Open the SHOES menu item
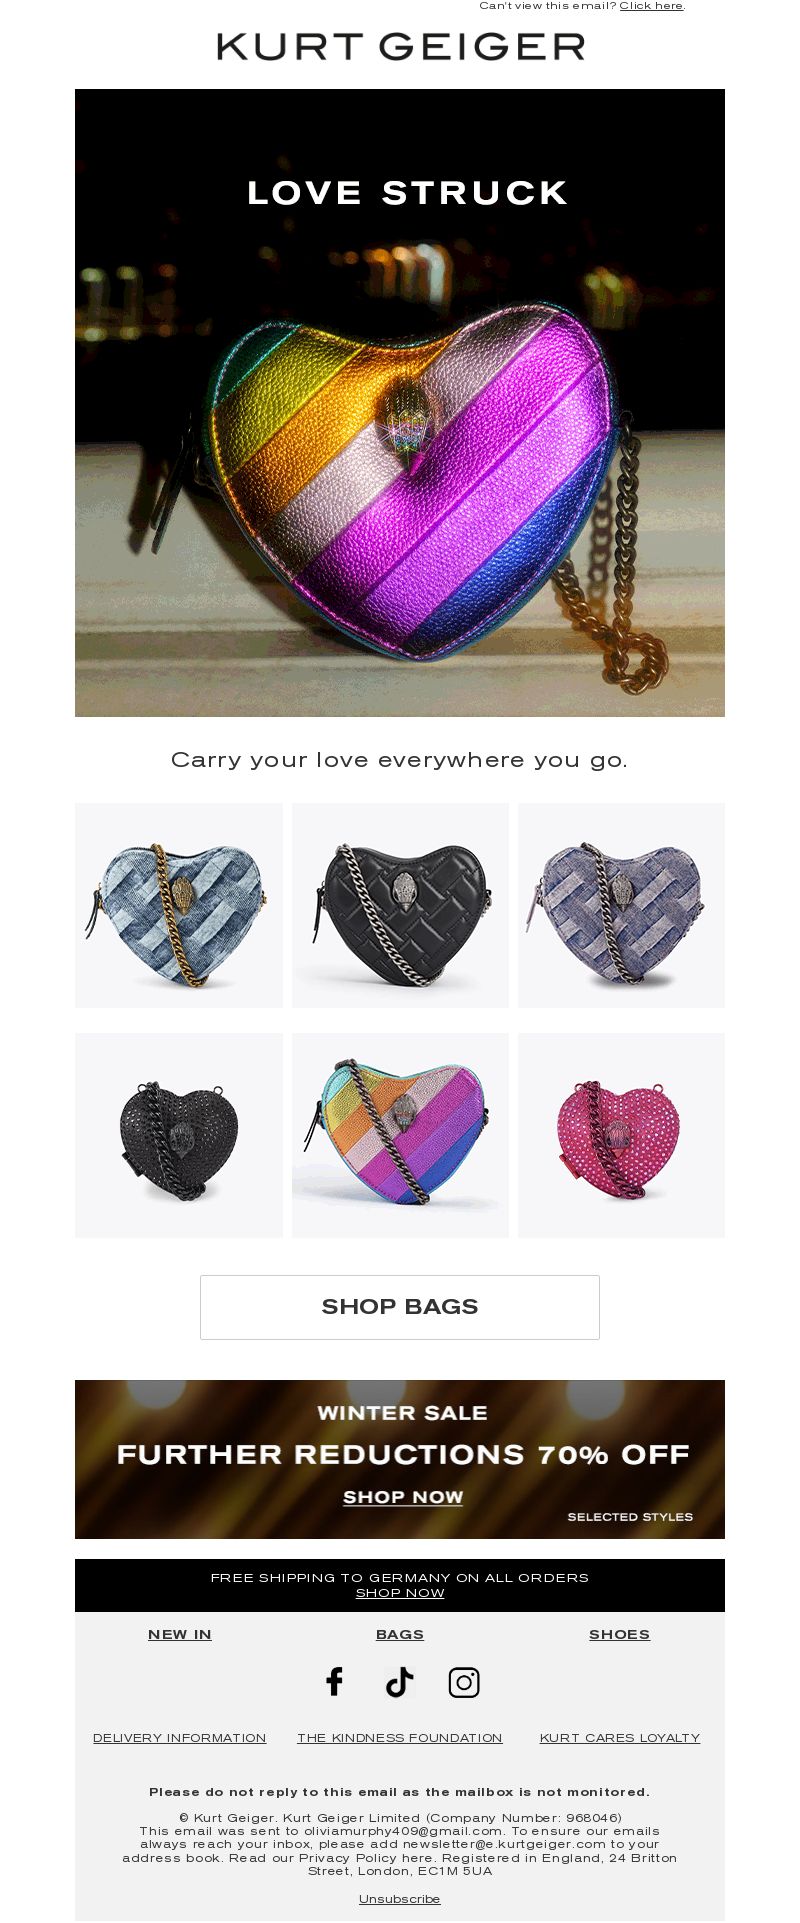The width and height of the screenshot is (800, 1923). tap(619, 1634)
